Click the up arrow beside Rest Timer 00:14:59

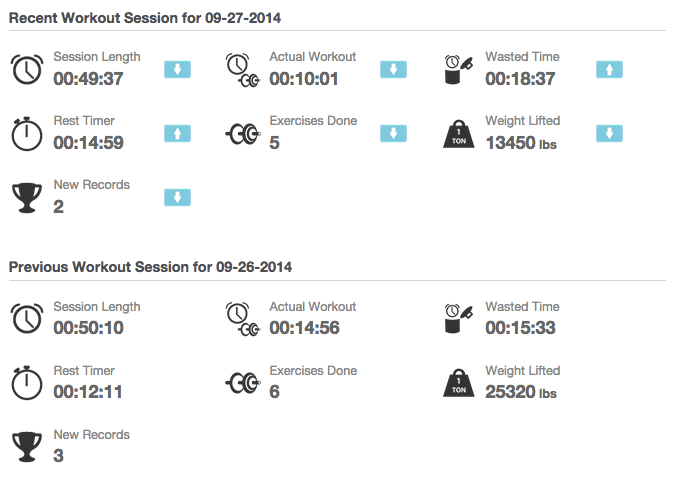coord(177,133)
